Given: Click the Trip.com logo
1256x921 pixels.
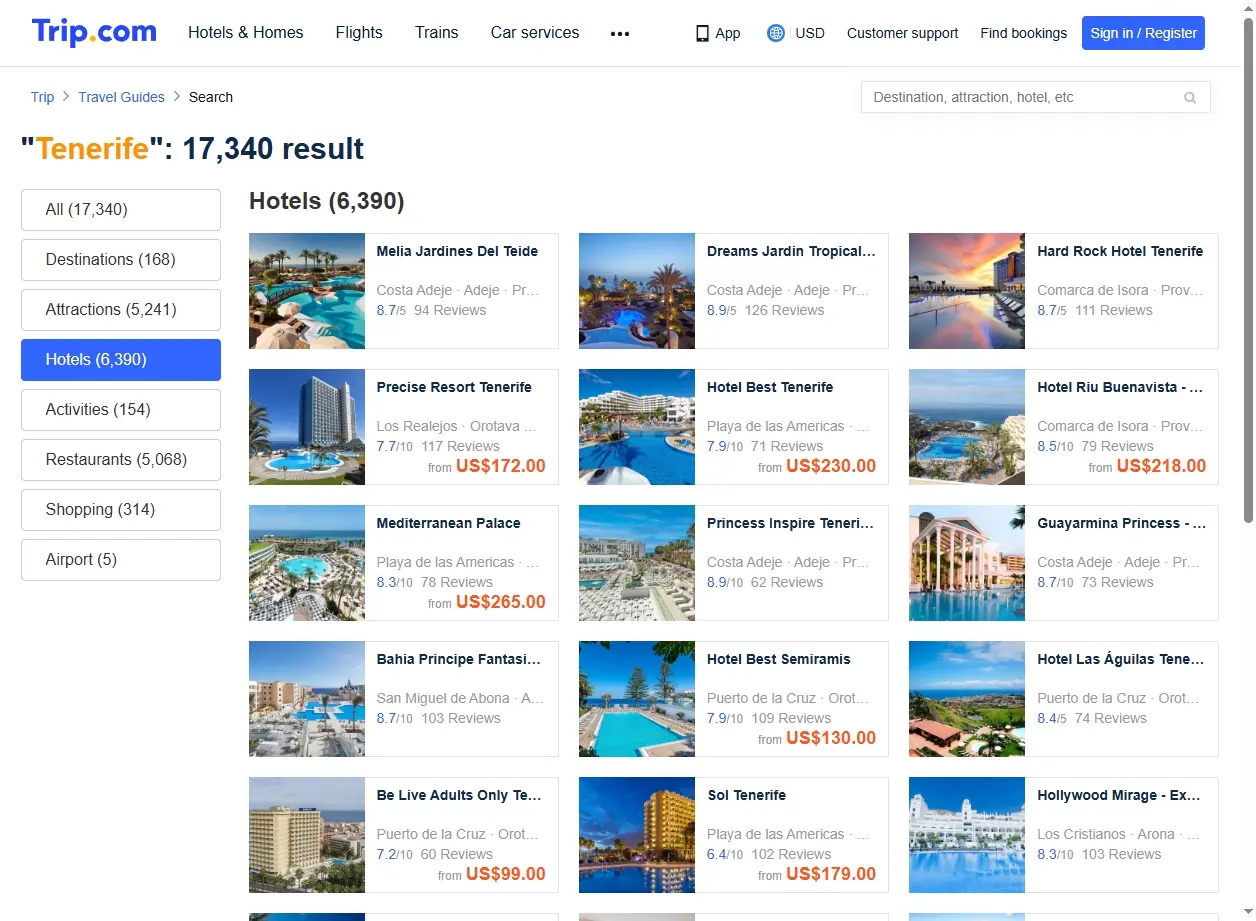Looking at the screenshot, I should click(94, 32).
